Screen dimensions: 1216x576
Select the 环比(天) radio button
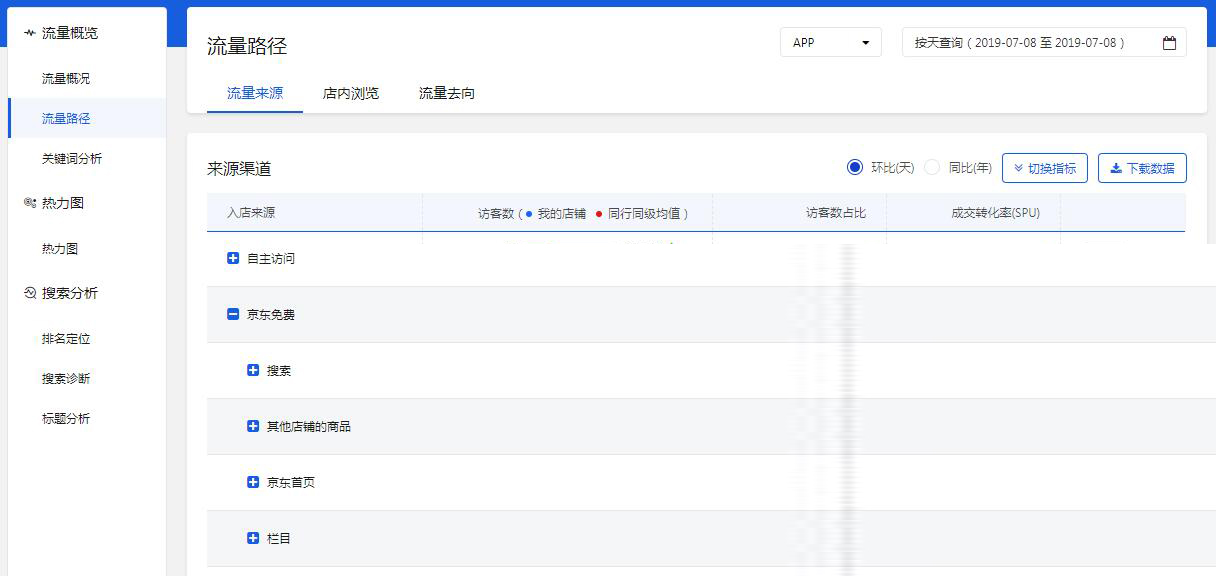[x=854, y=167]
